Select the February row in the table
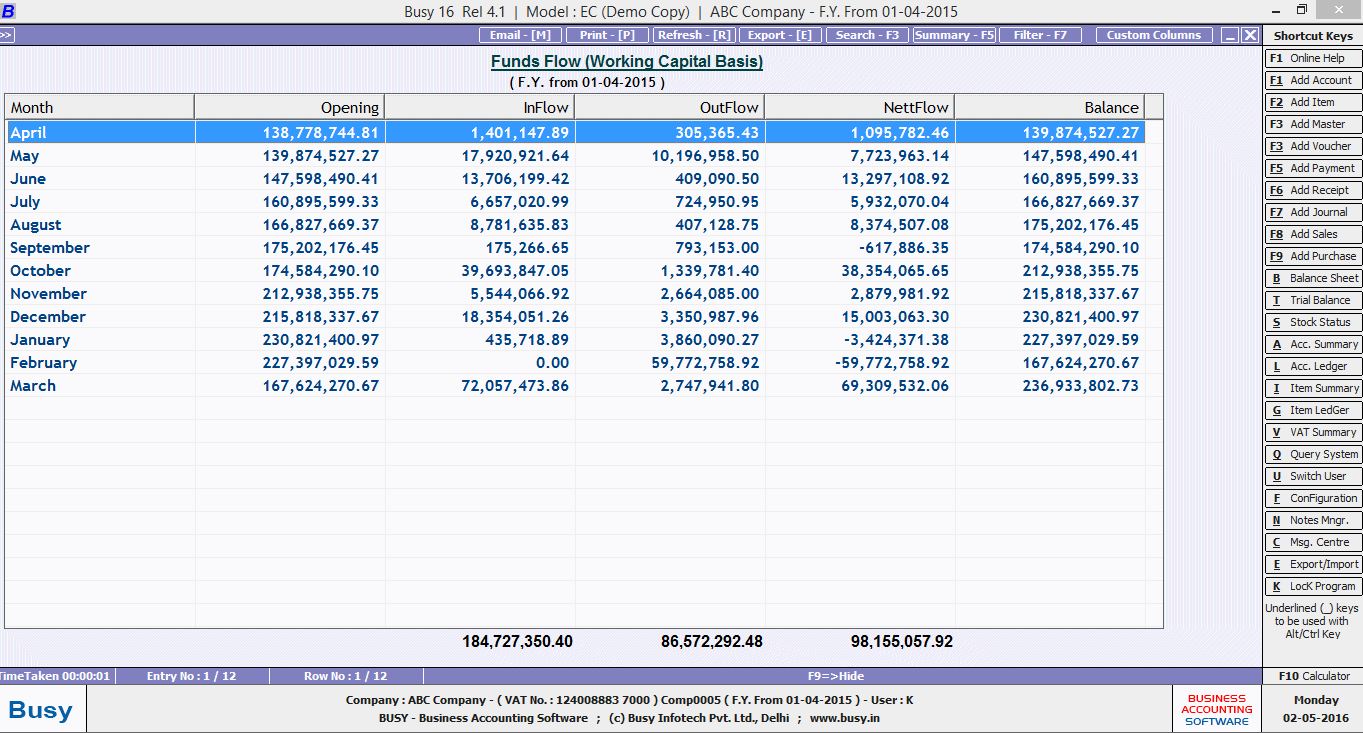1363x733 pixels. pyautogui.click(x=43, y=363)
